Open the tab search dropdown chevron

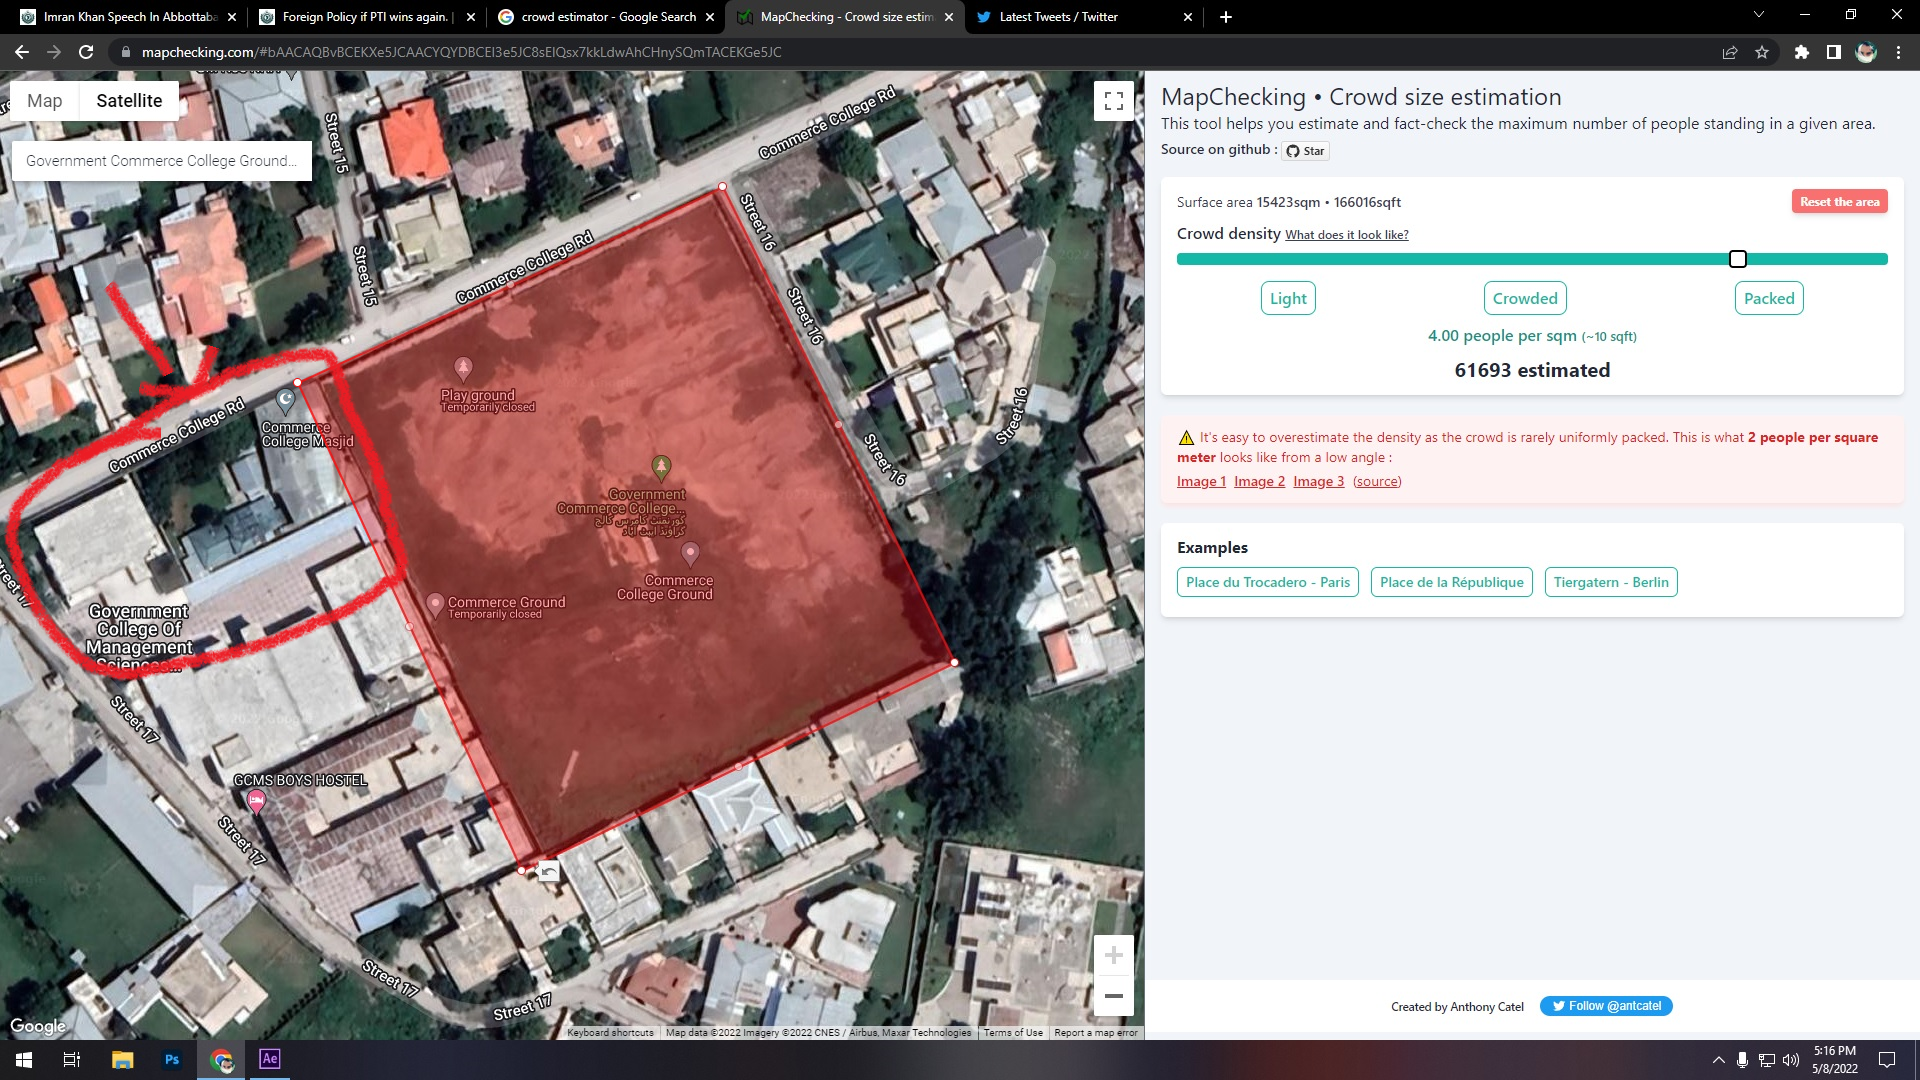coord(1759,15)
